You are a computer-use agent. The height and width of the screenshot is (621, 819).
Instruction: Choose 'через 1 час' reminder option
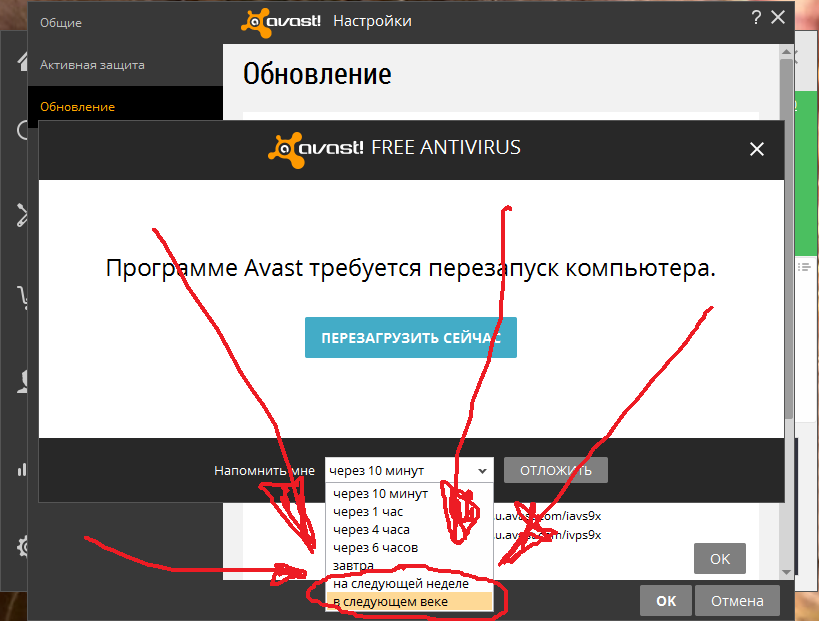pos(368,512)
